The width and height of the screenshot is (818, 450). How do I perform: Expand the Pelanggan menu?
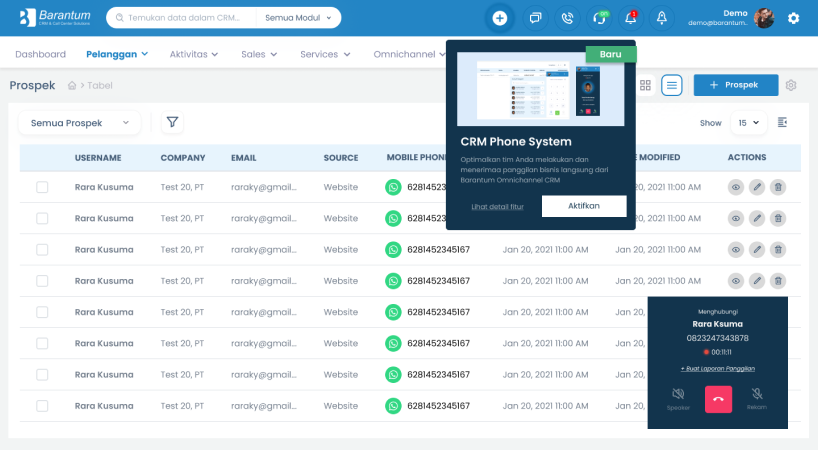[117, 54]
